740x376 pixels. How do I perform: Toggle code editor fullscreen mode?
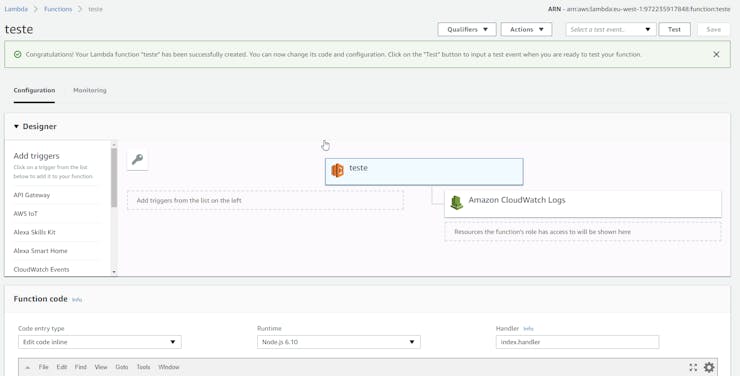693,367
